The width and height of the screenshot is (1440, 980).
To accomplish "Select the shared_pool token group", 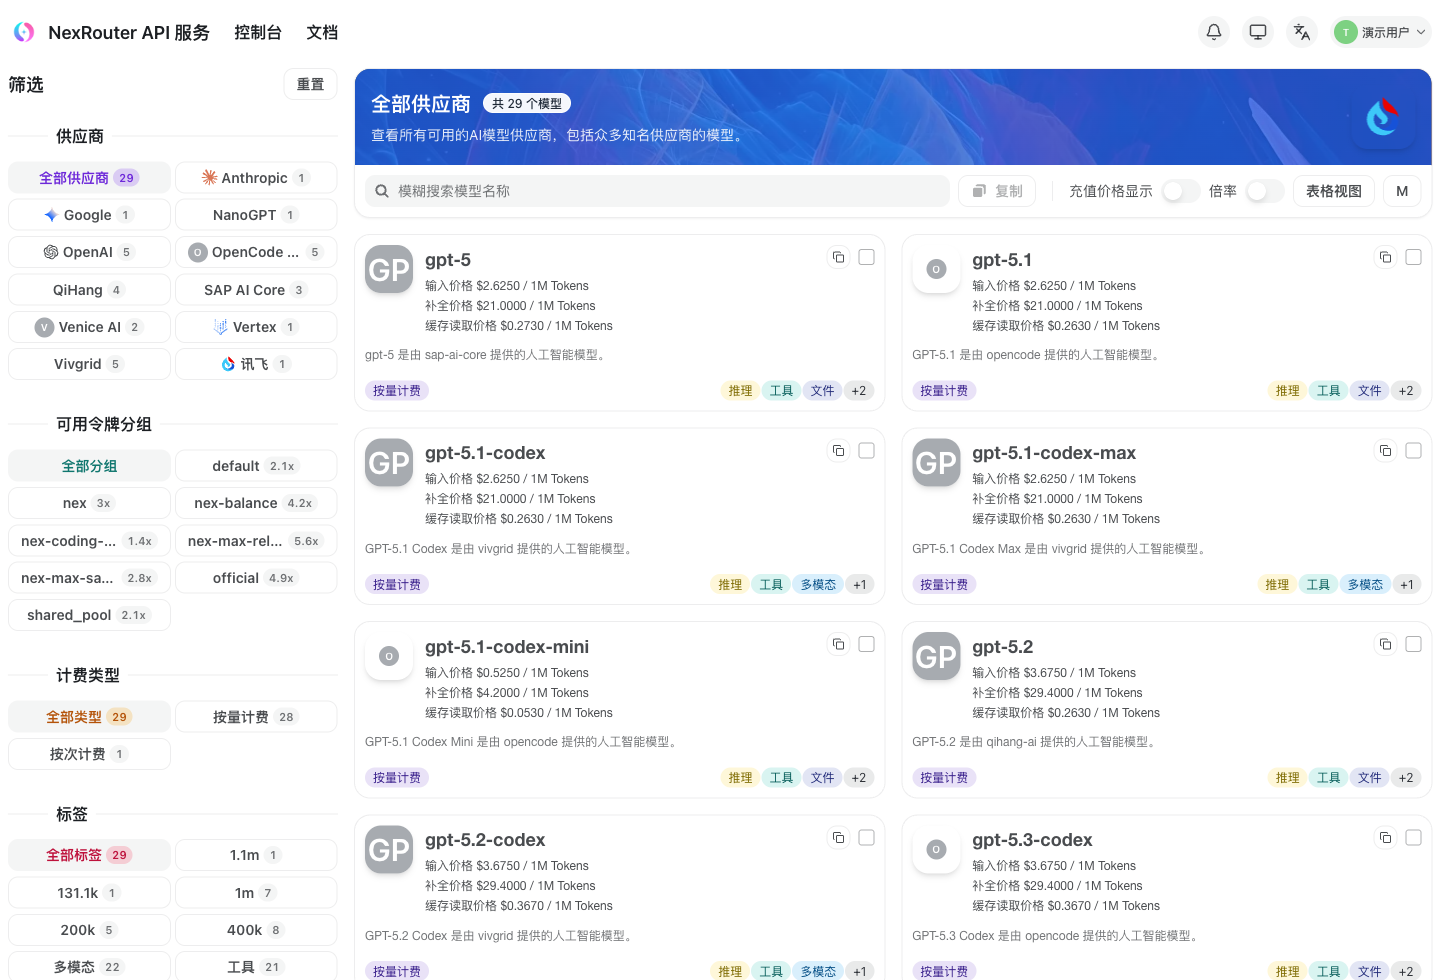I will coord(89,615).
